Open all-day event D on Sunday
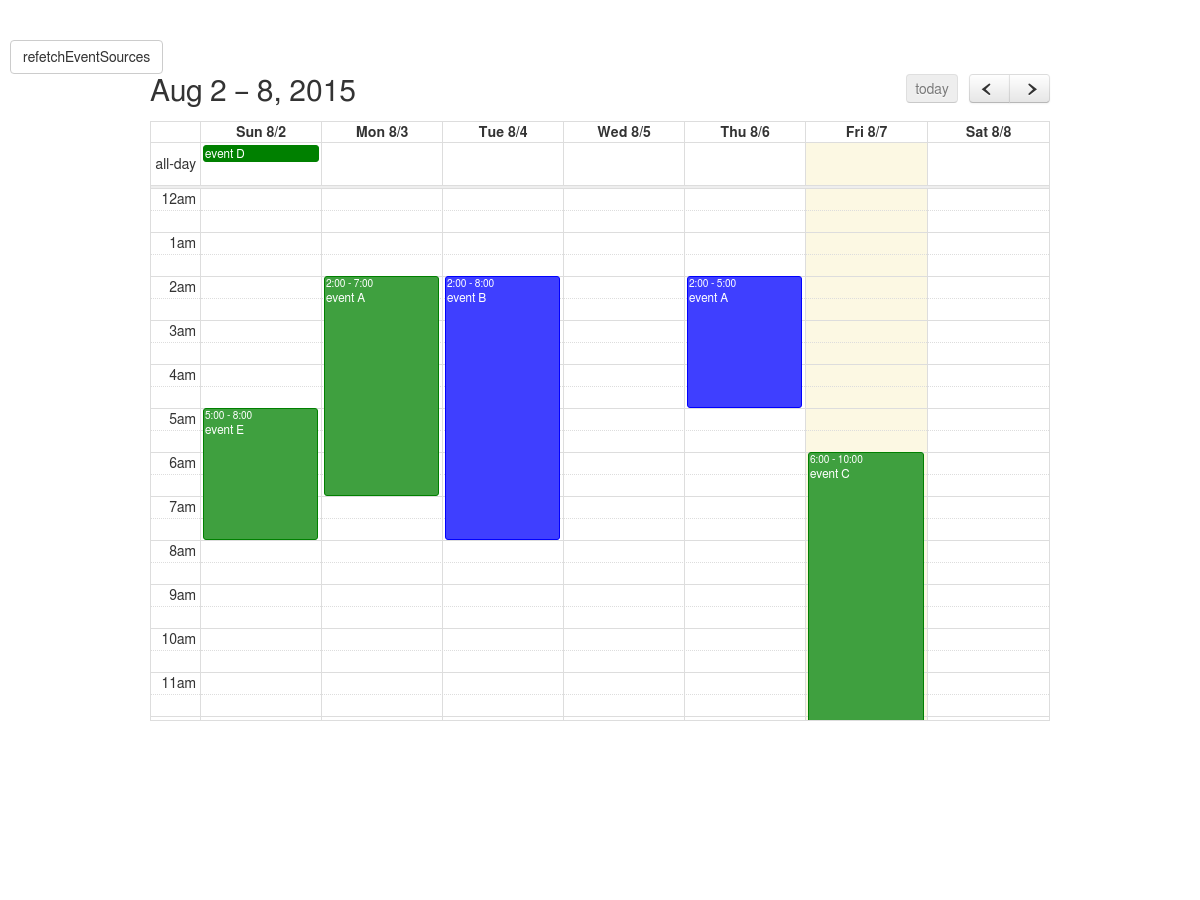Viewport: 1200px width, 900px height. [261, 153]
